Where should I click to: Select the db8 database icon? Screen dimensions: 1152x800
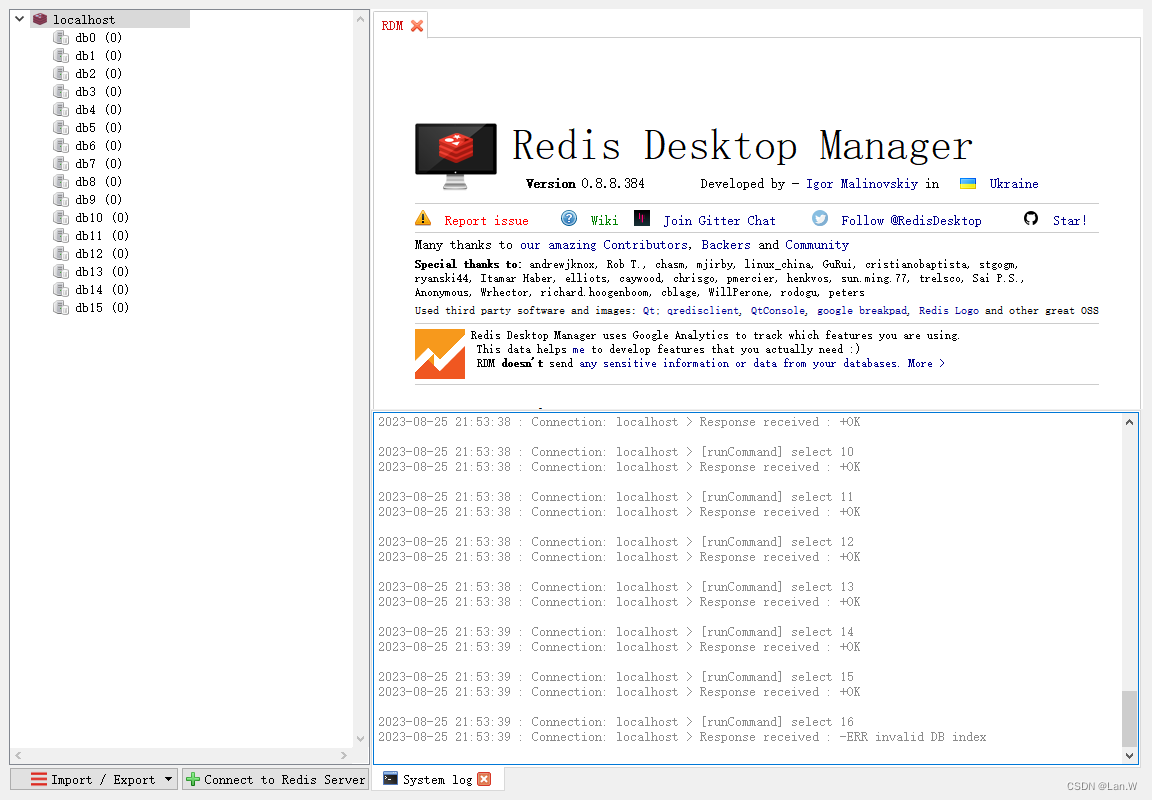61,181
